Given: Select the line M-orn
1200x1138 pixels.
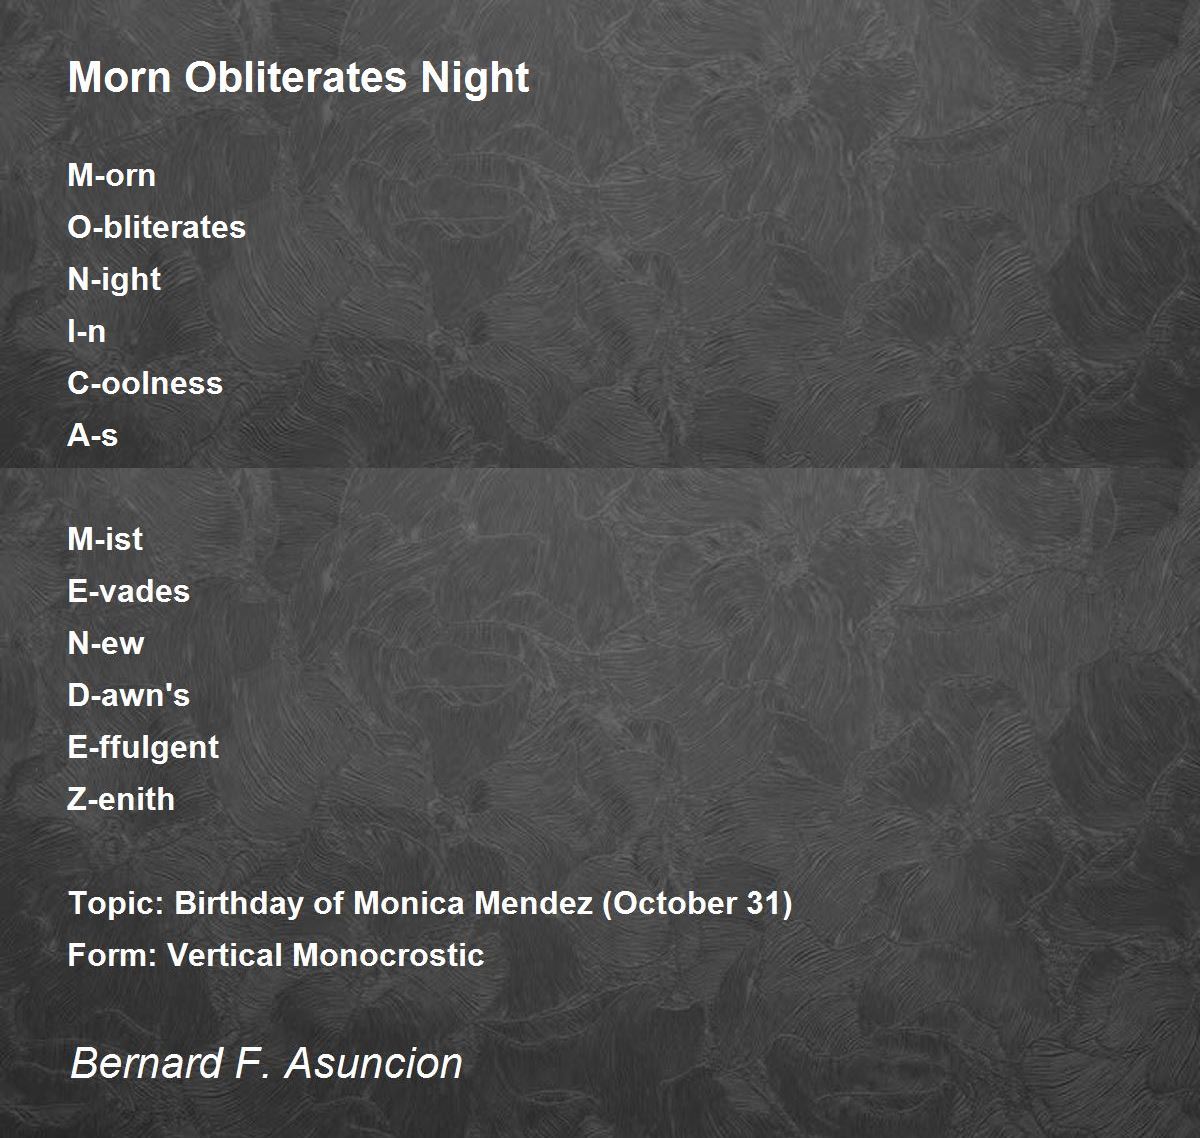Looking at the screenshot, I should click(111, 176).
